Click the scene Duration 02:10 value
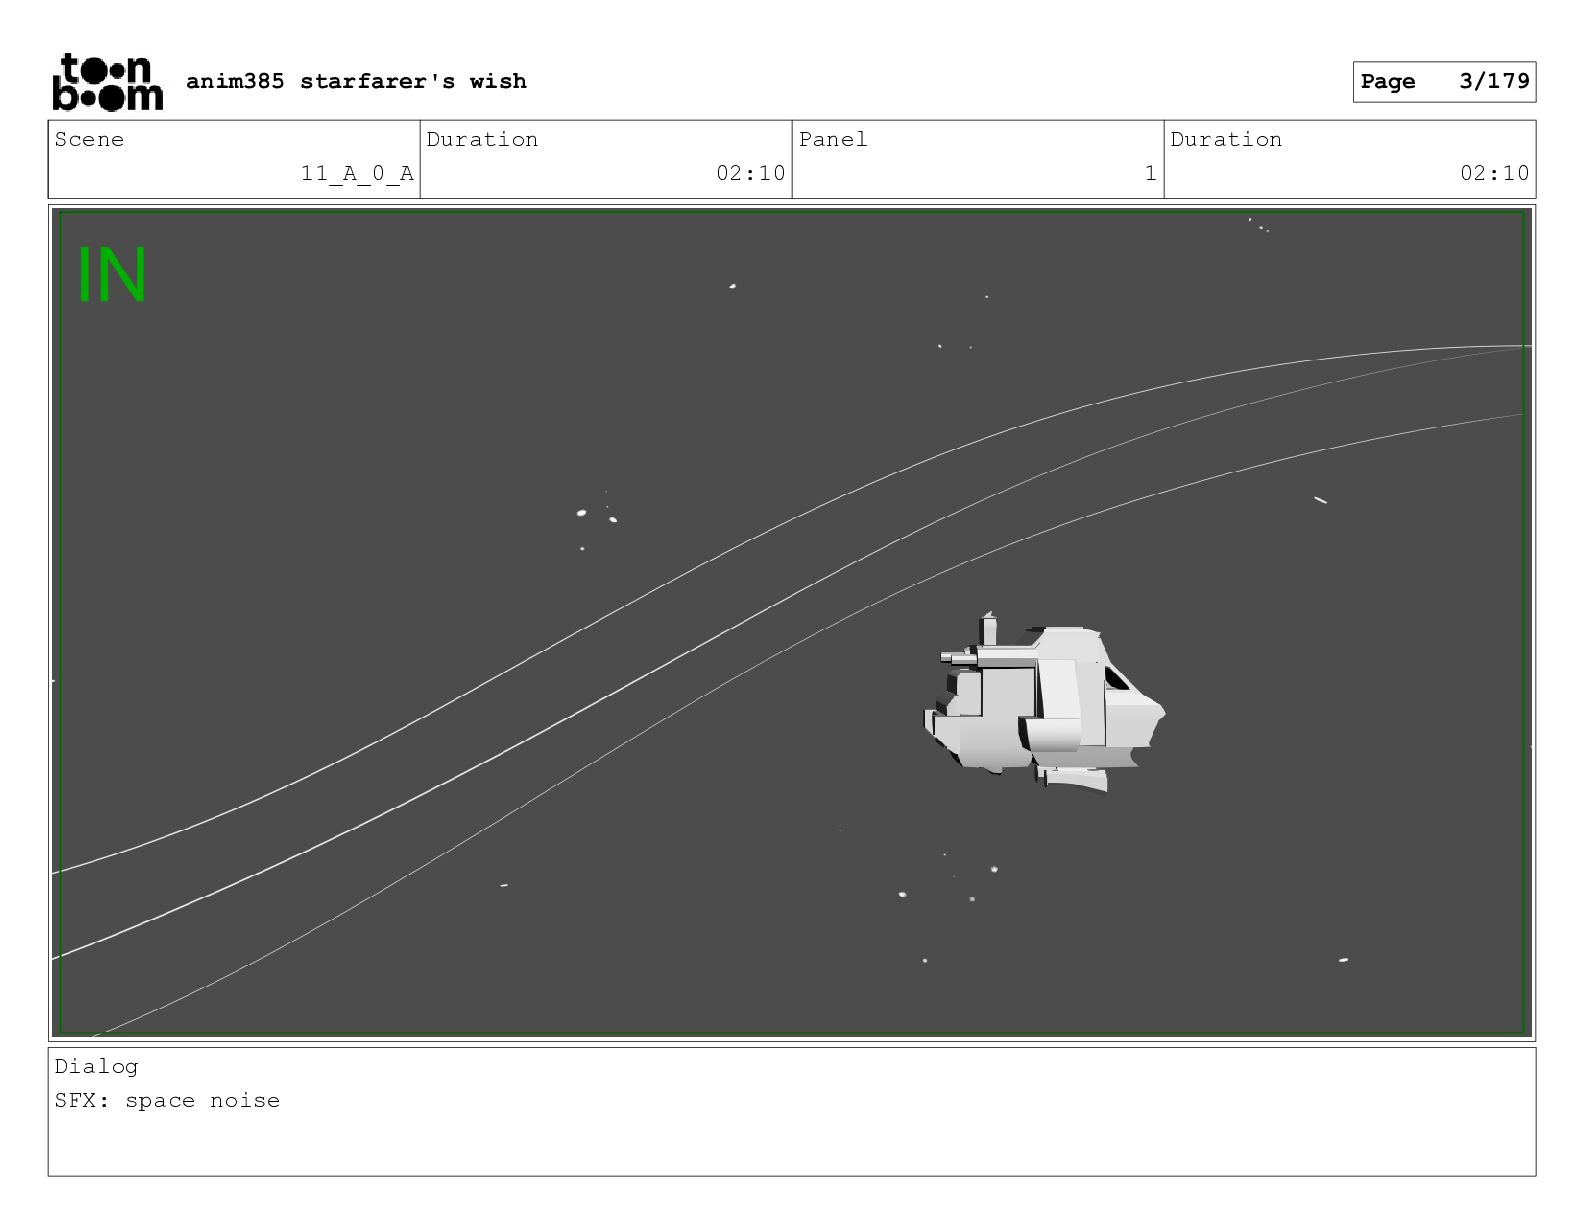1584x1224 pixels. click(750, 173)
